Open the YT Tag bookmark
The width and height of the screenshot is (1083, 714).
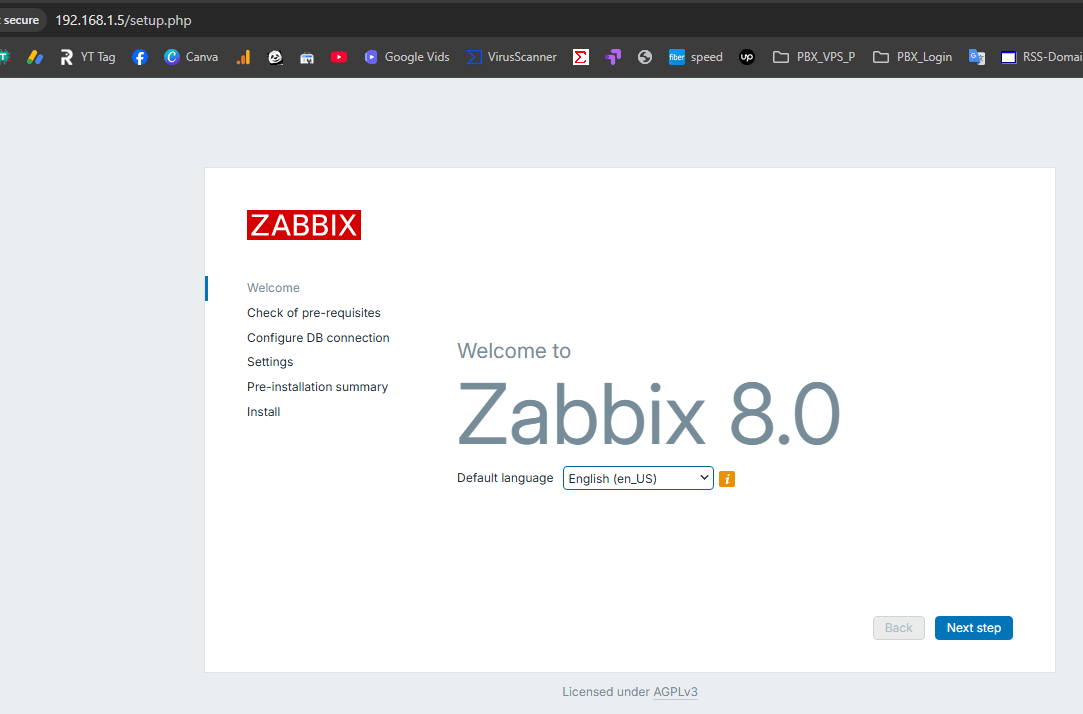pos(88,57)
